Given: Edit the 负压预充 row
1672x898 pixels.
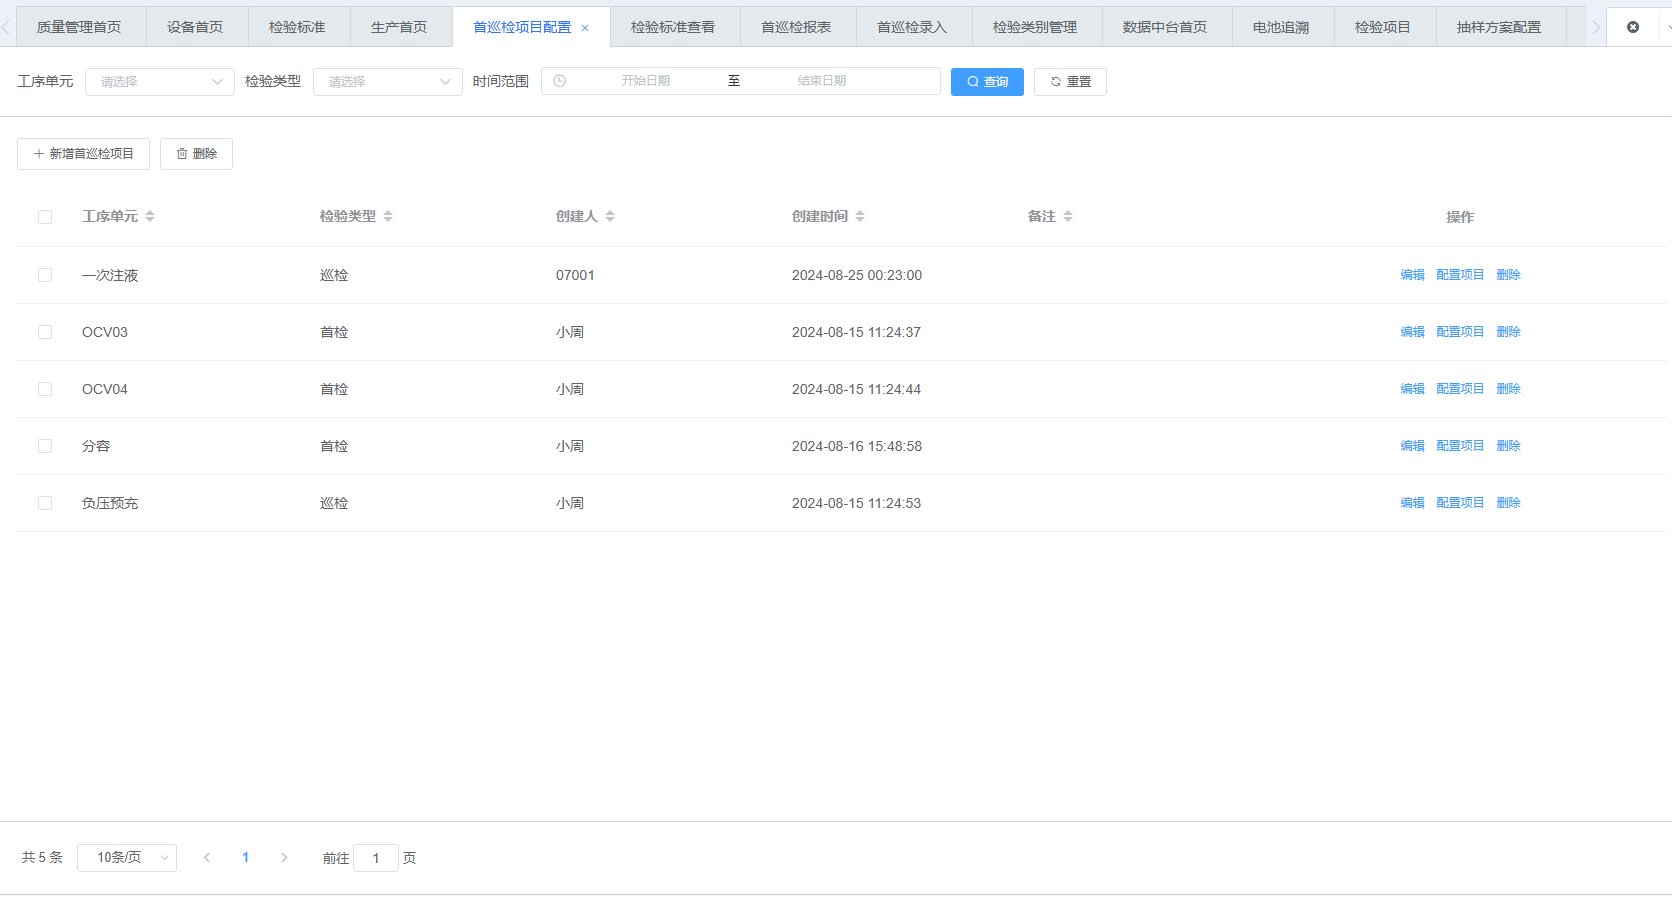Looking at the screenshot, I should [1412, 503].
